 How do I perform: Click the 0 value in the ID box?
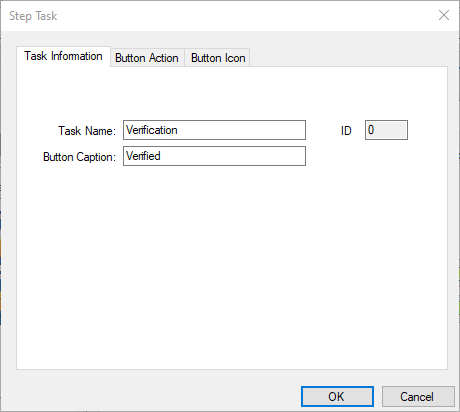[x=371, y=130]
